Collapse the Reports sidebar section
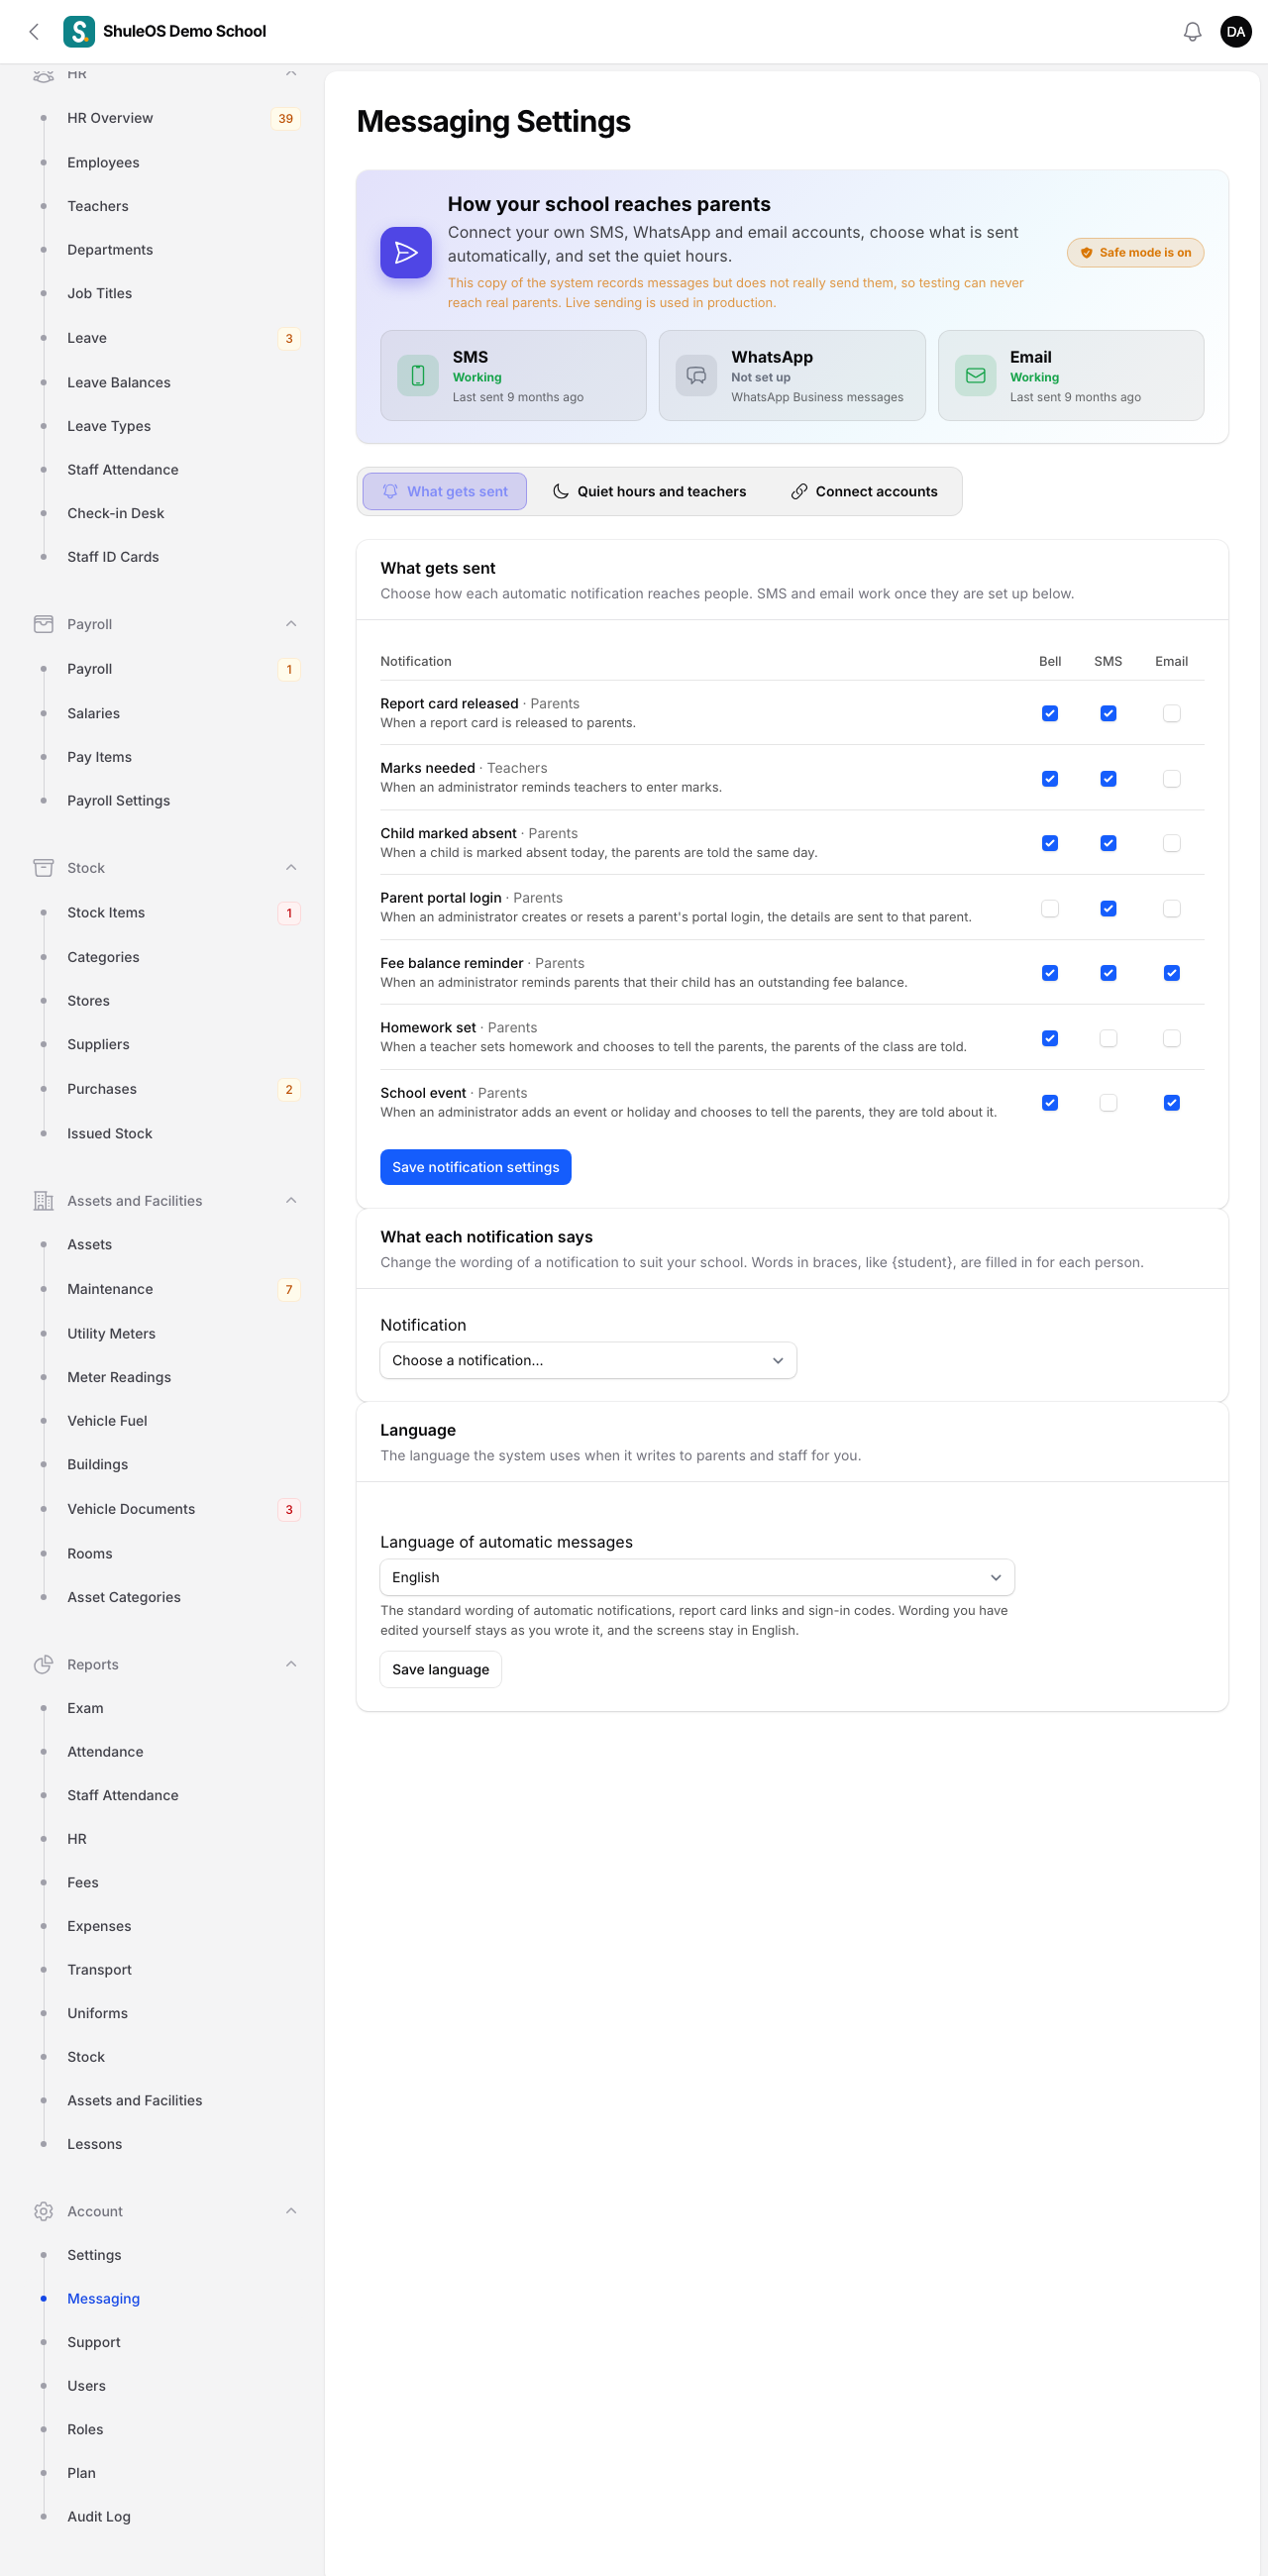 [291, 1664]
